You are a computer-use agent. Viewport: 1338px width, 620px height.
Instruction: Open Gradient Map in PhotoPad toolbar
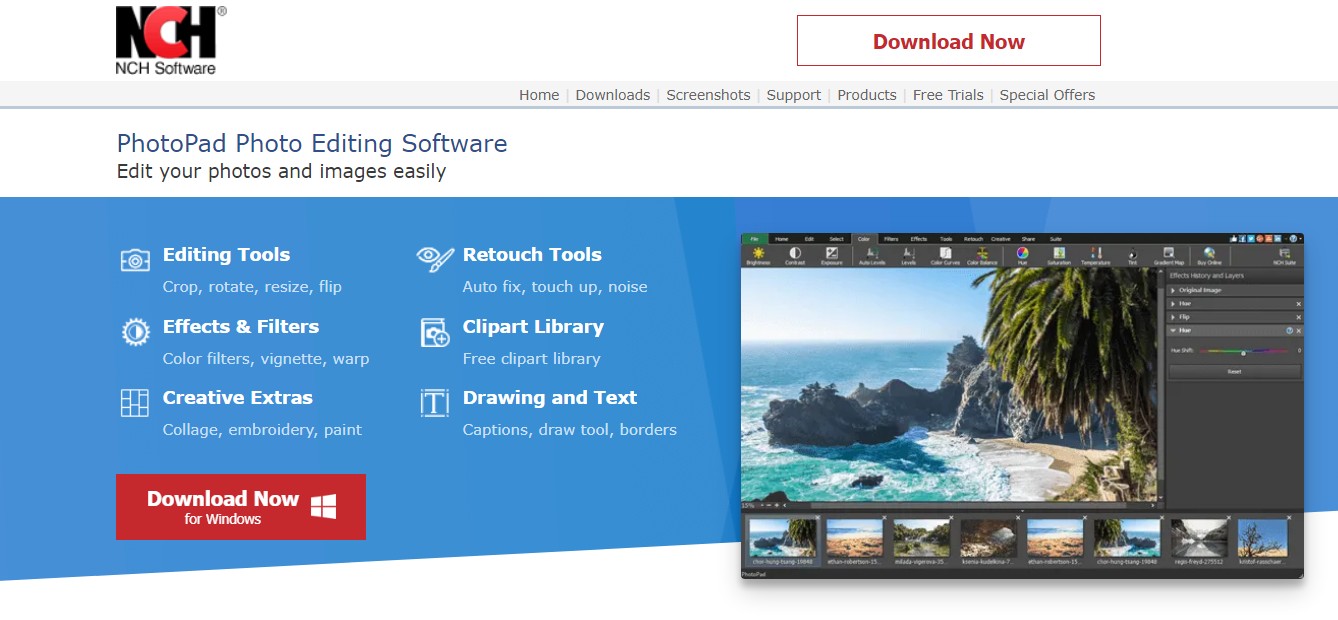coord(1169,256)
